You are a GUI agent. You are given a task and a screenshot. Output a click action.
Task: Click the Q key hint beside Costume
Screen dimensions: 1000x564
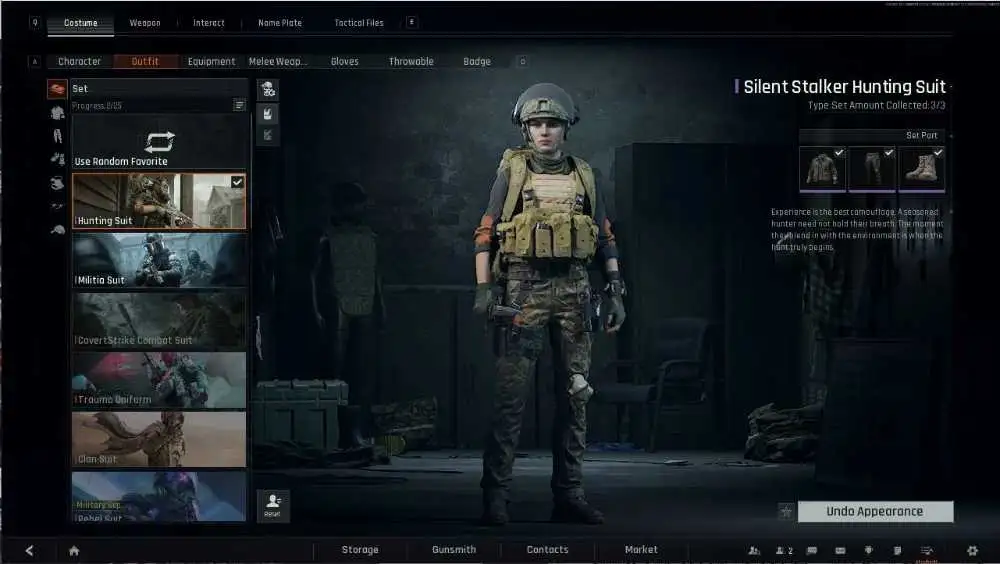pos(35,22)
